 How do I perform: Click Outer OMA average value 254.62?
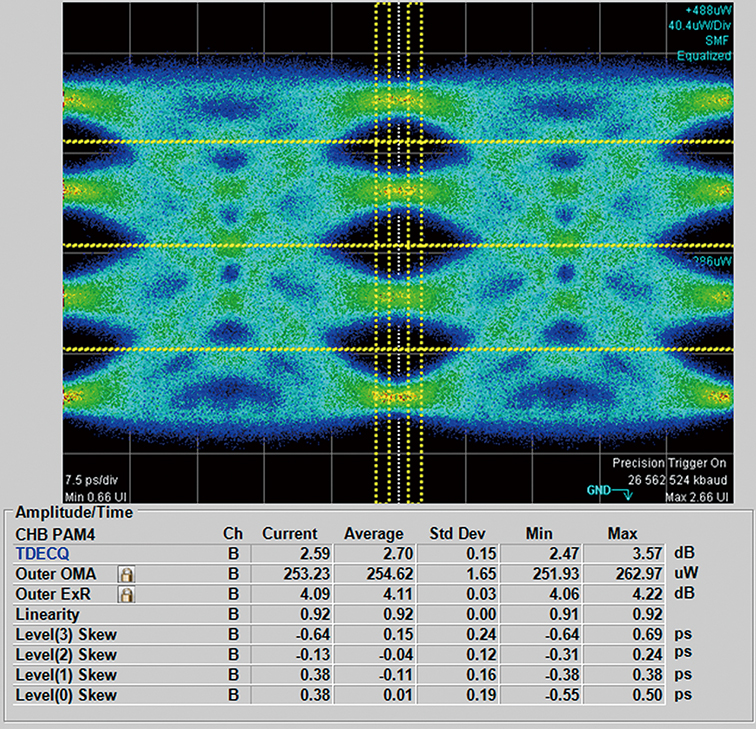point(390,574)
